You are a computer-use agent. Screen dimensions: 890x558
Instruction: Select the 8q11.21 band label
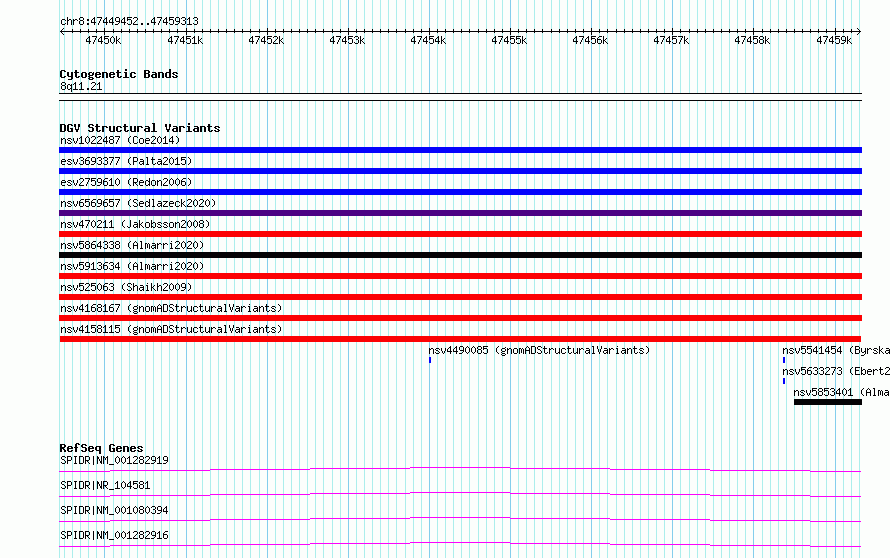tap(81, 86)
